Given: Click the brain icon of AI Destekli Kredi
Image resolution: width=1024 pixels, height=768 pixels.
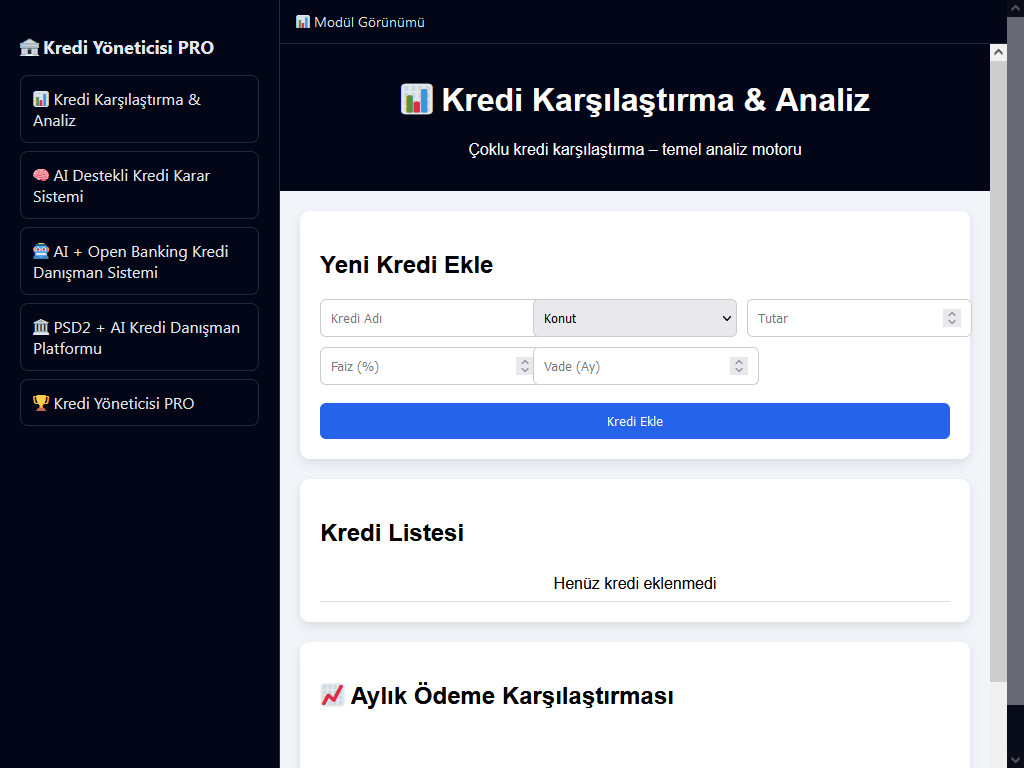Looking at the screenshot, I should tap(41, 176).
